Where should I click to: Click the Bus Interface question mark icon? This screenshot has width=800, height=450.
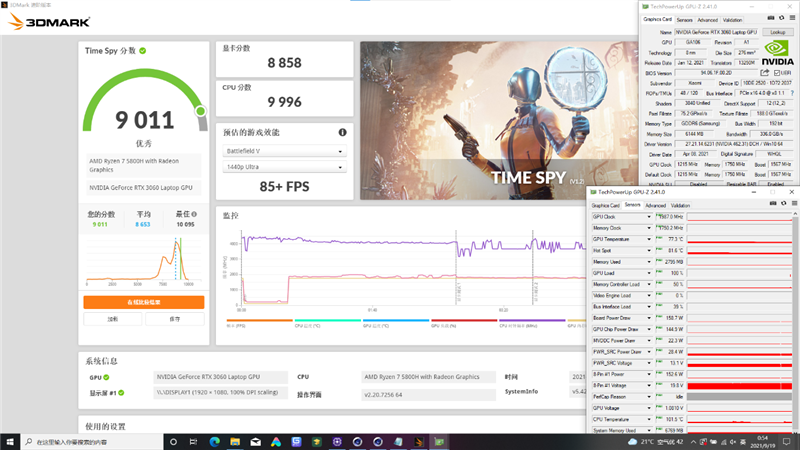point(792,93)
